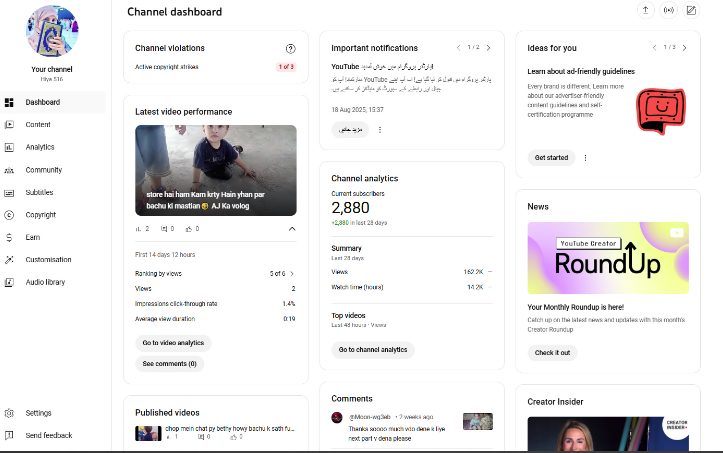
Task: Open Copyright in the sidebar
Action: click(53, 215)
